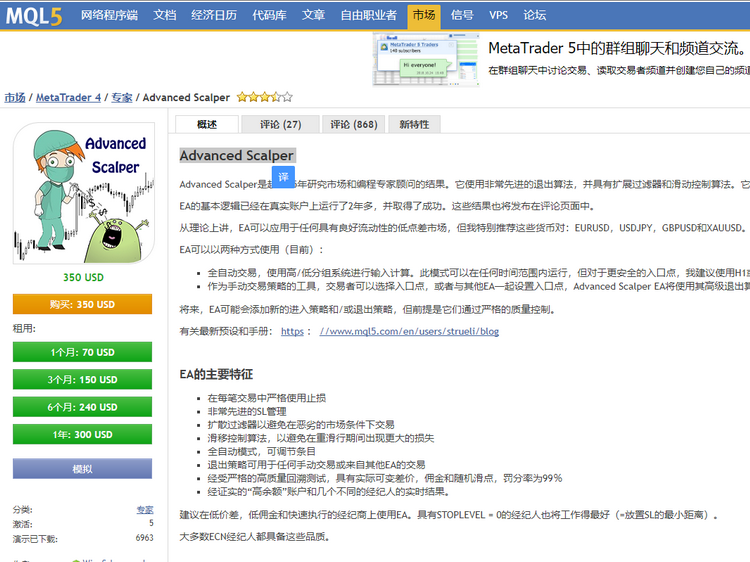750x562 pixels.
Task: Click the Advanced Scalper breadcrumb text
Action: click(186, 98)
